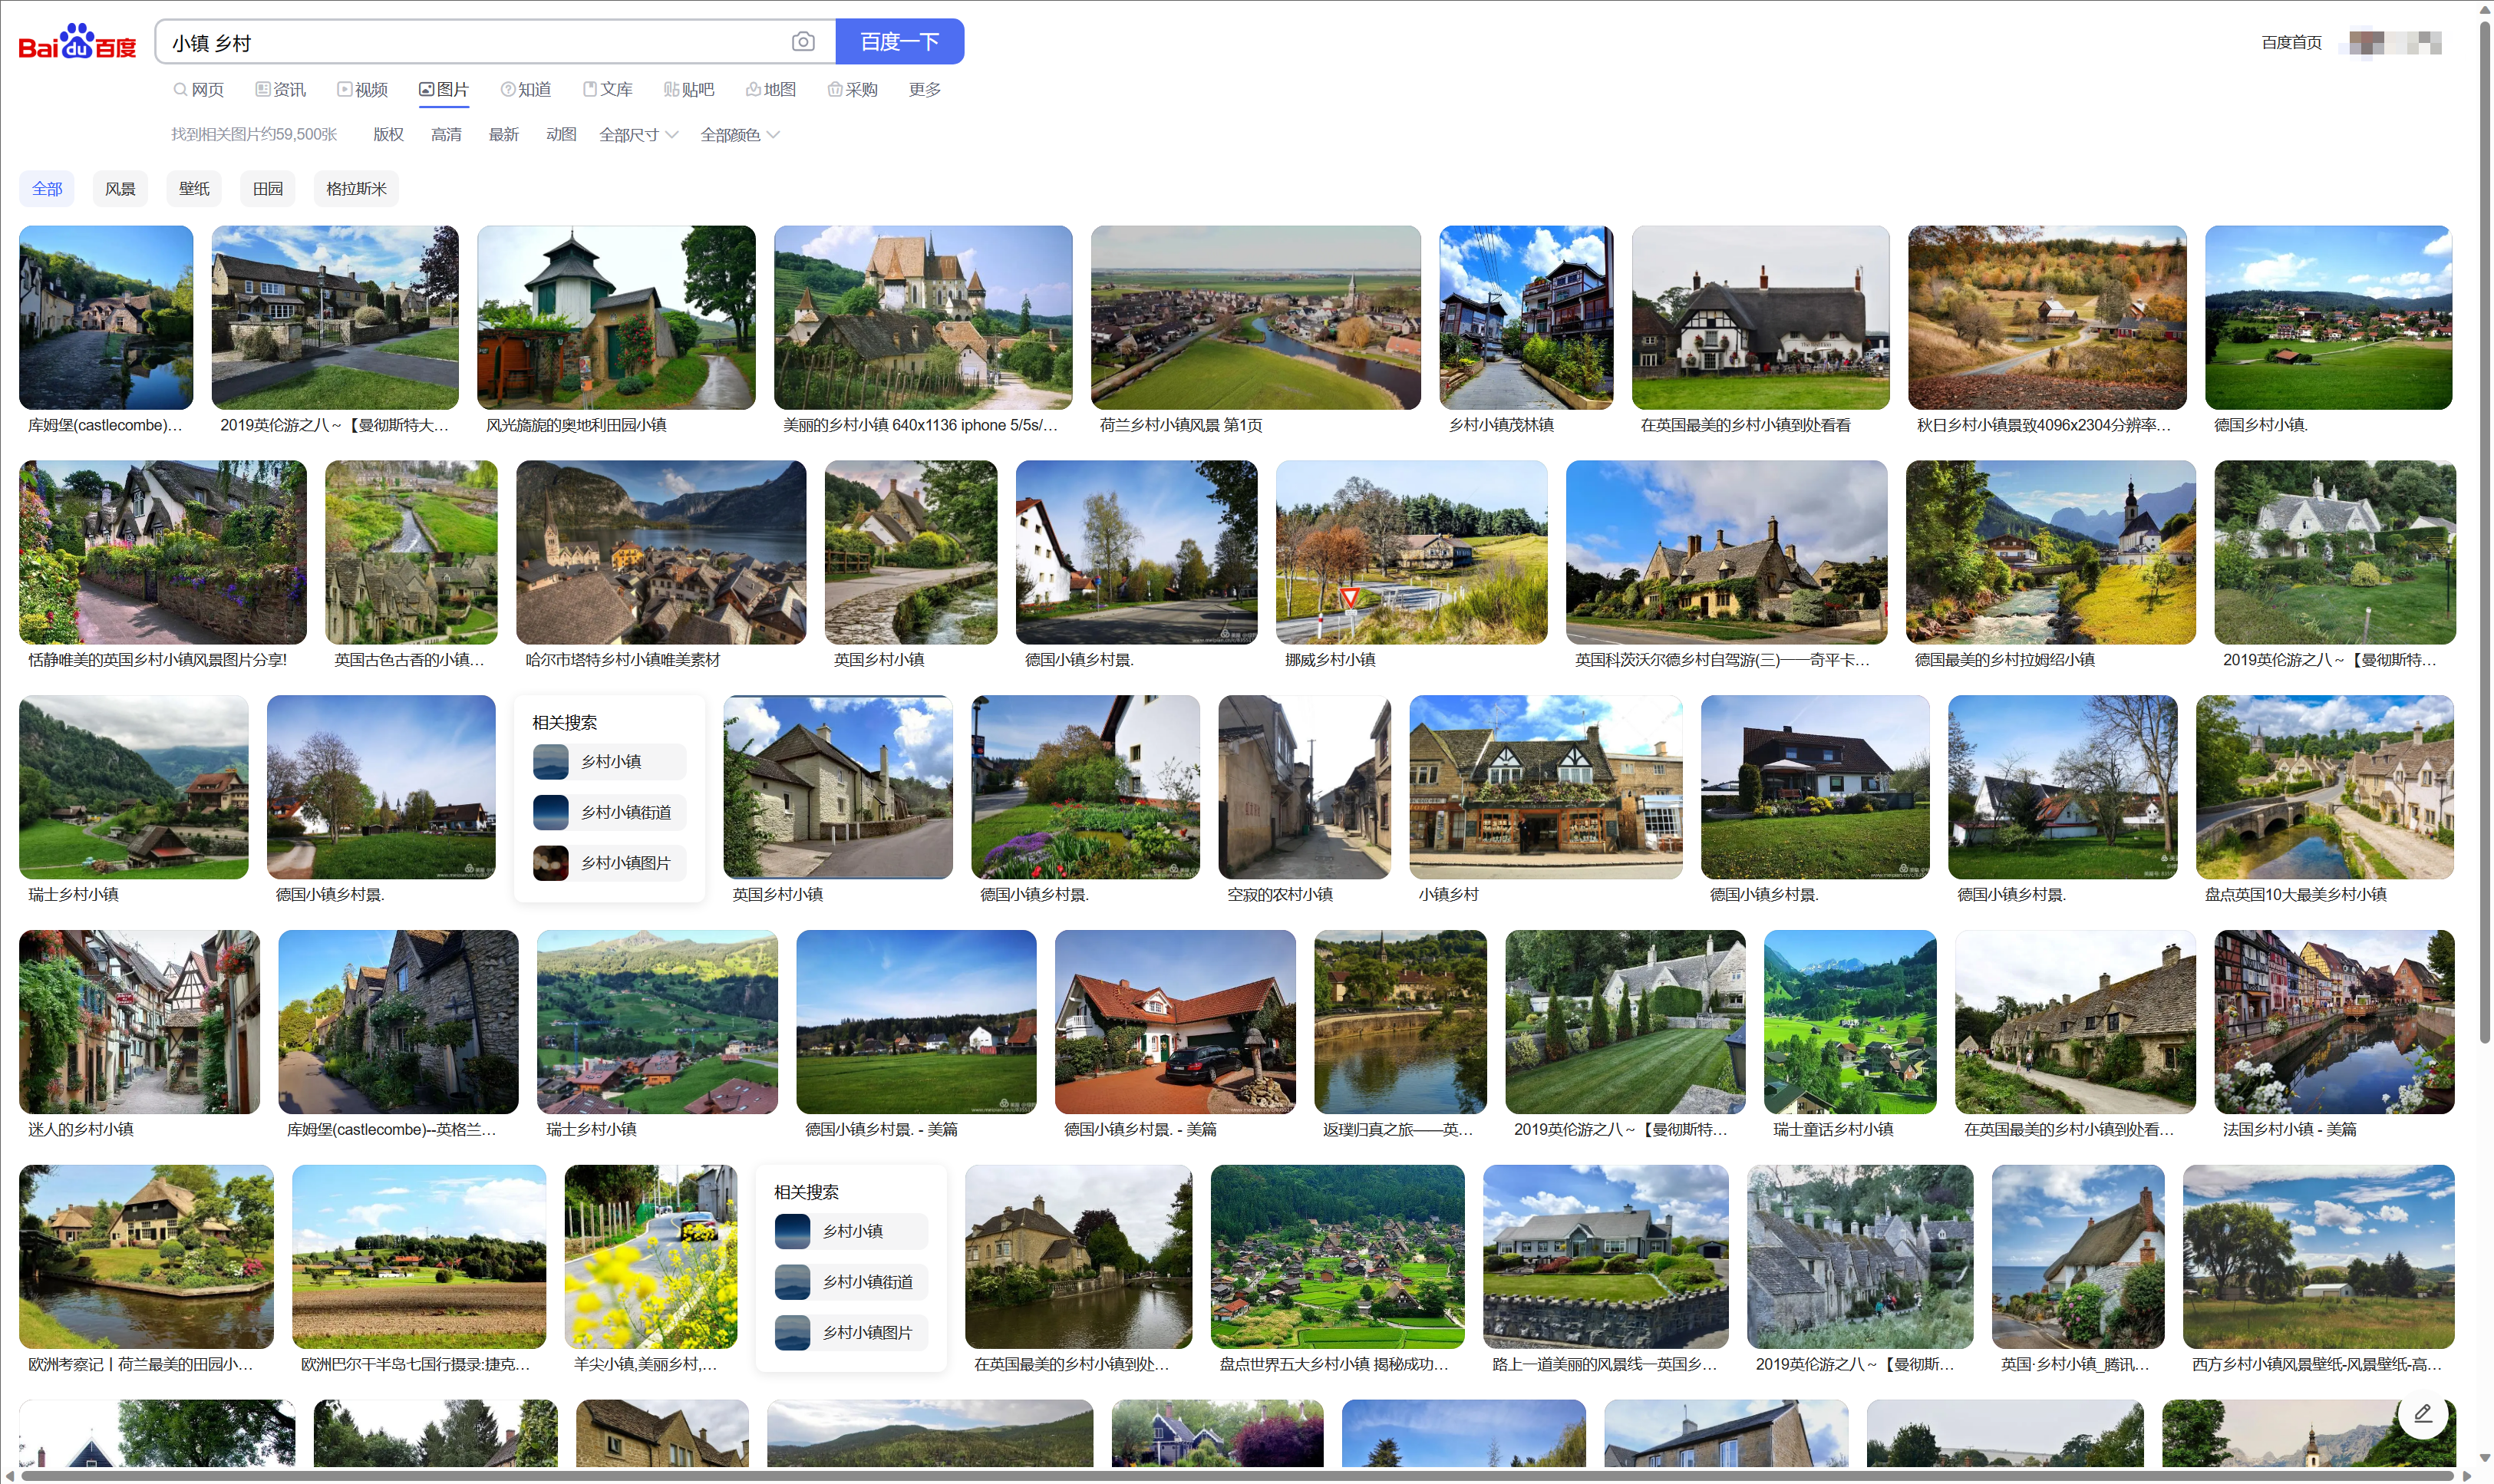The height and width of the screenshot is (1484, 2494).
Task: Toggle the 高清 filter
Action: click(x=446, y=135)
